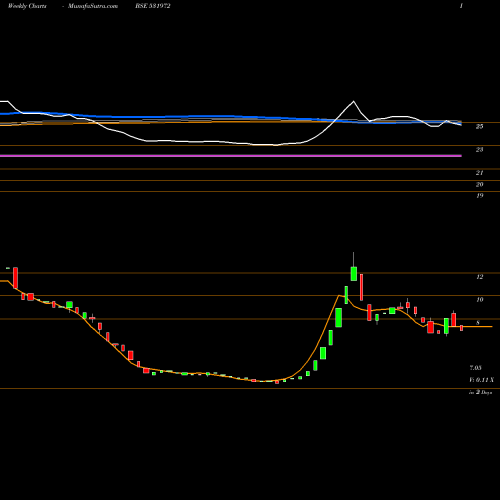Click the magenta horizontal indicator line
500x500 pixels.
pos(231,156)
